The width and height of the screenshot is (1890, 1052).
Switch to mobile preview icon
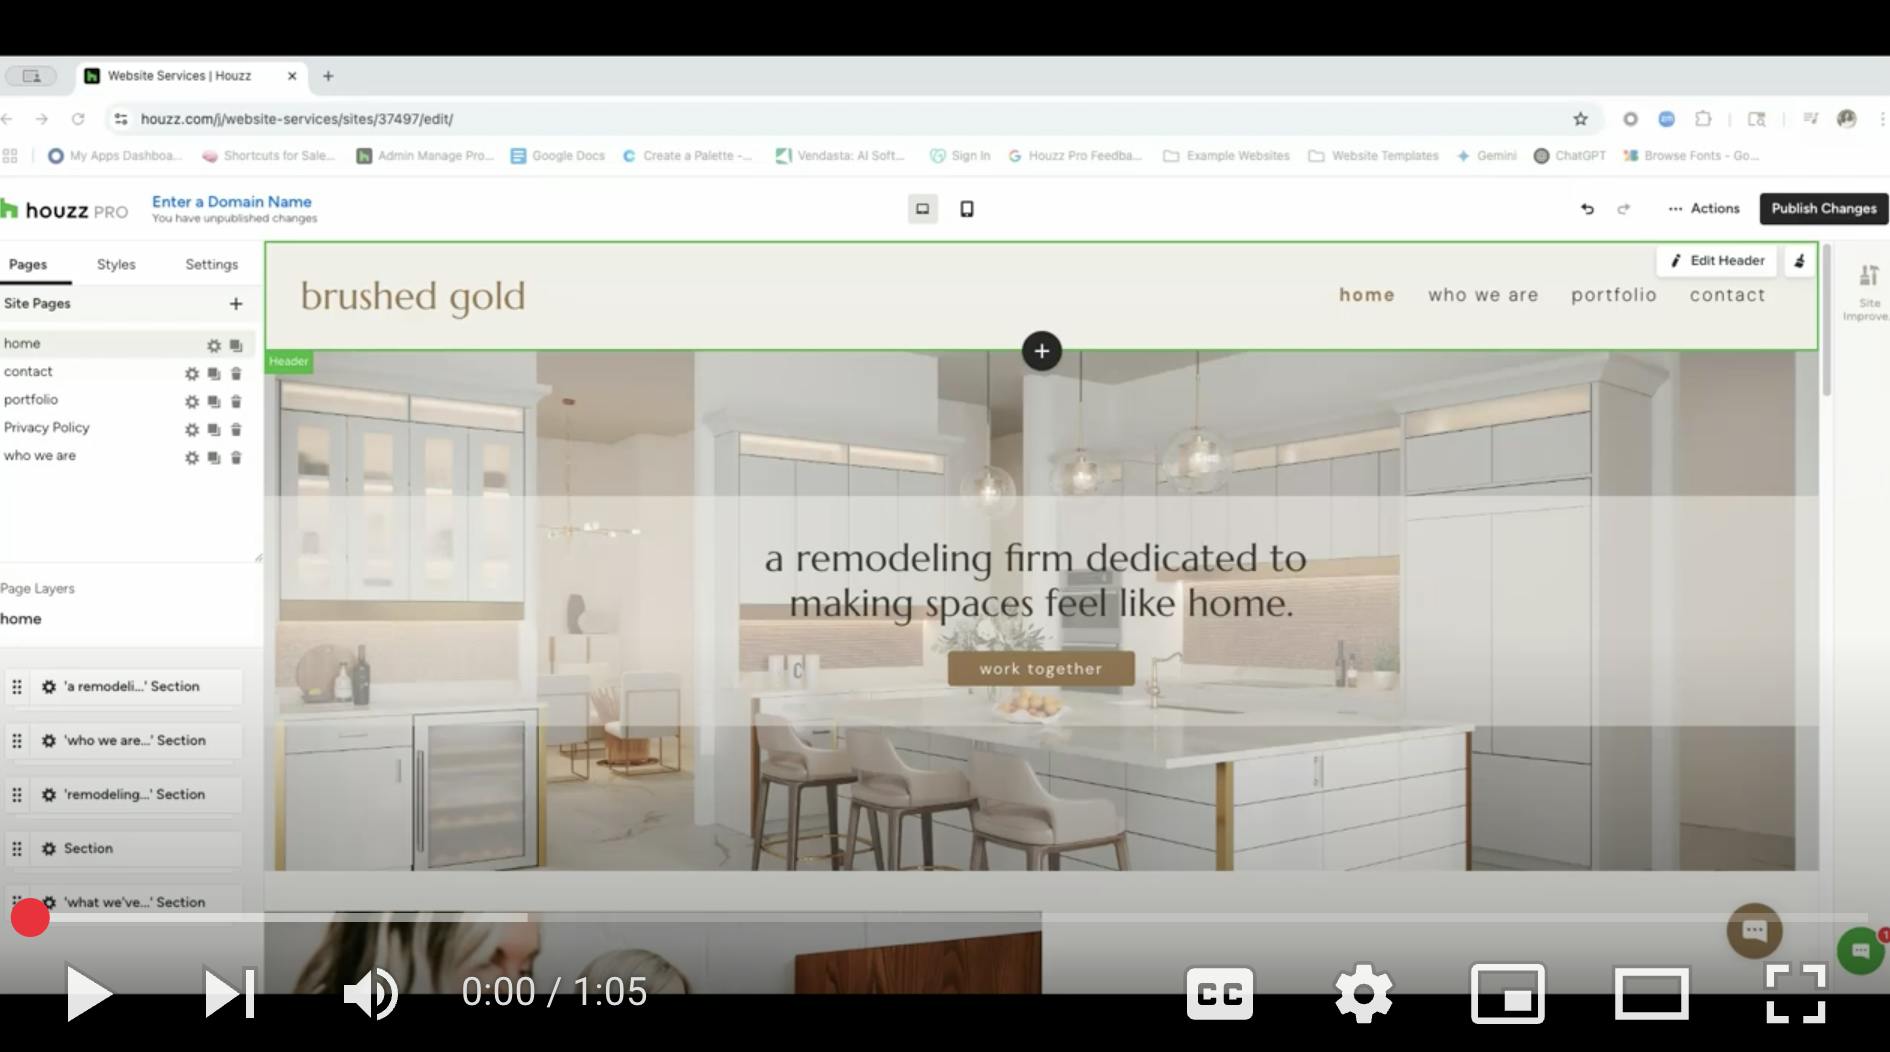click(x=967, y=209)
